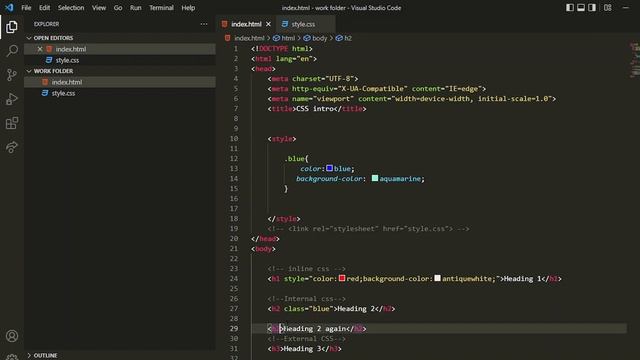Open the antiquewhite color swatch
Viewport: 640px width, 360px height.
click(x=438, y=278)
